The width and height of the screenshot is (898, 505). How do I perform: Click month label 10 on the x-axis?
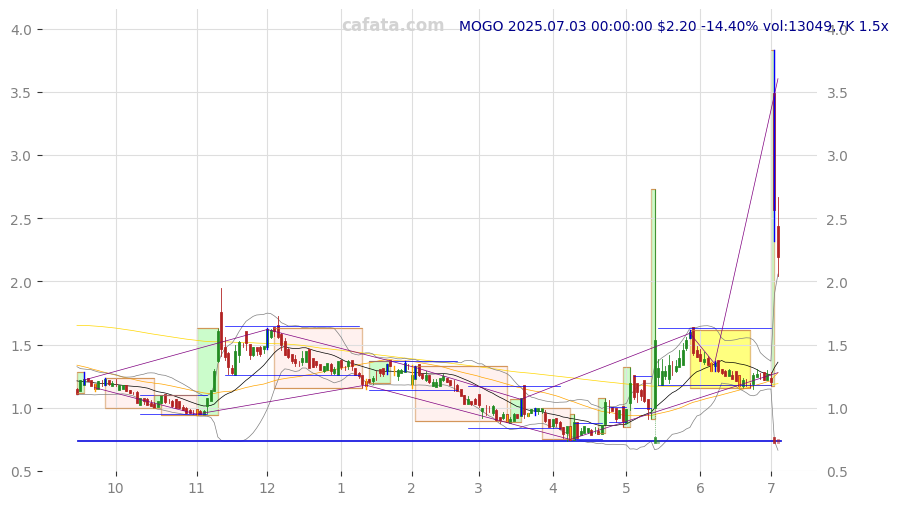(116, 488)
